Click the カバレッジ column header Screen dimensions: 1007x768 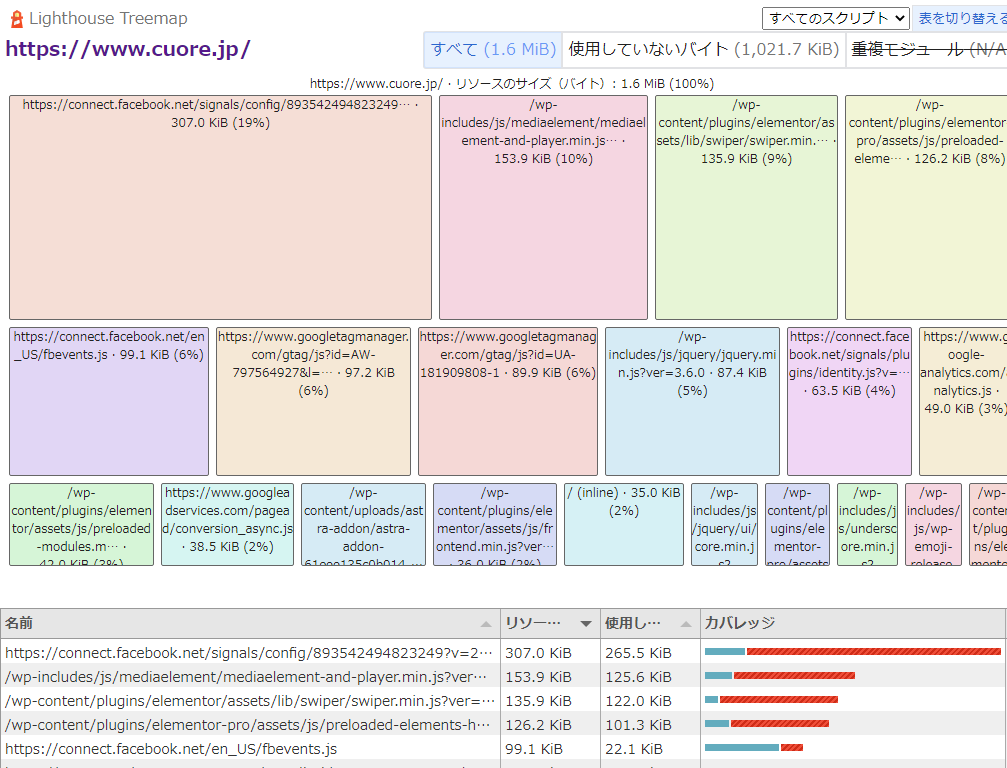[852, 623]
